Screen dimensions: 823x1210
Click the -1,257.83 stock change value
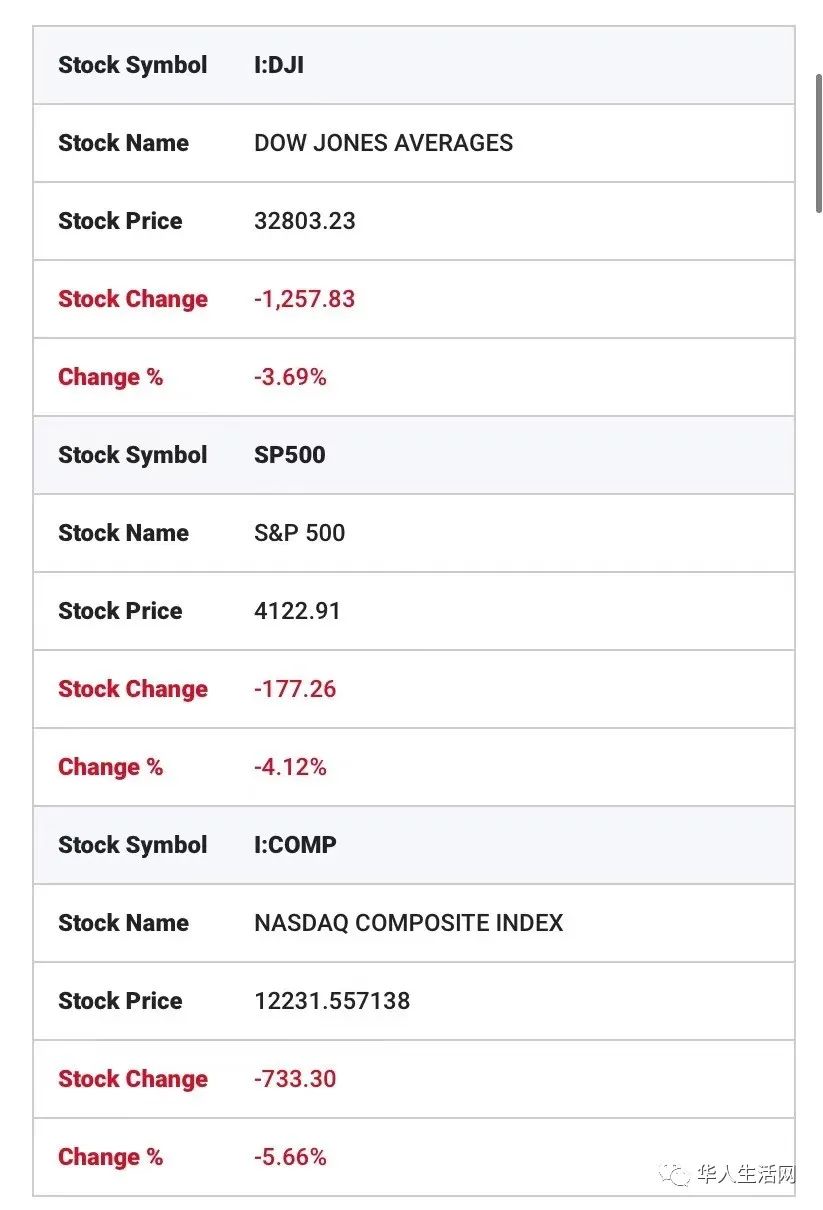pyautogui.click(x=304, y=299)
